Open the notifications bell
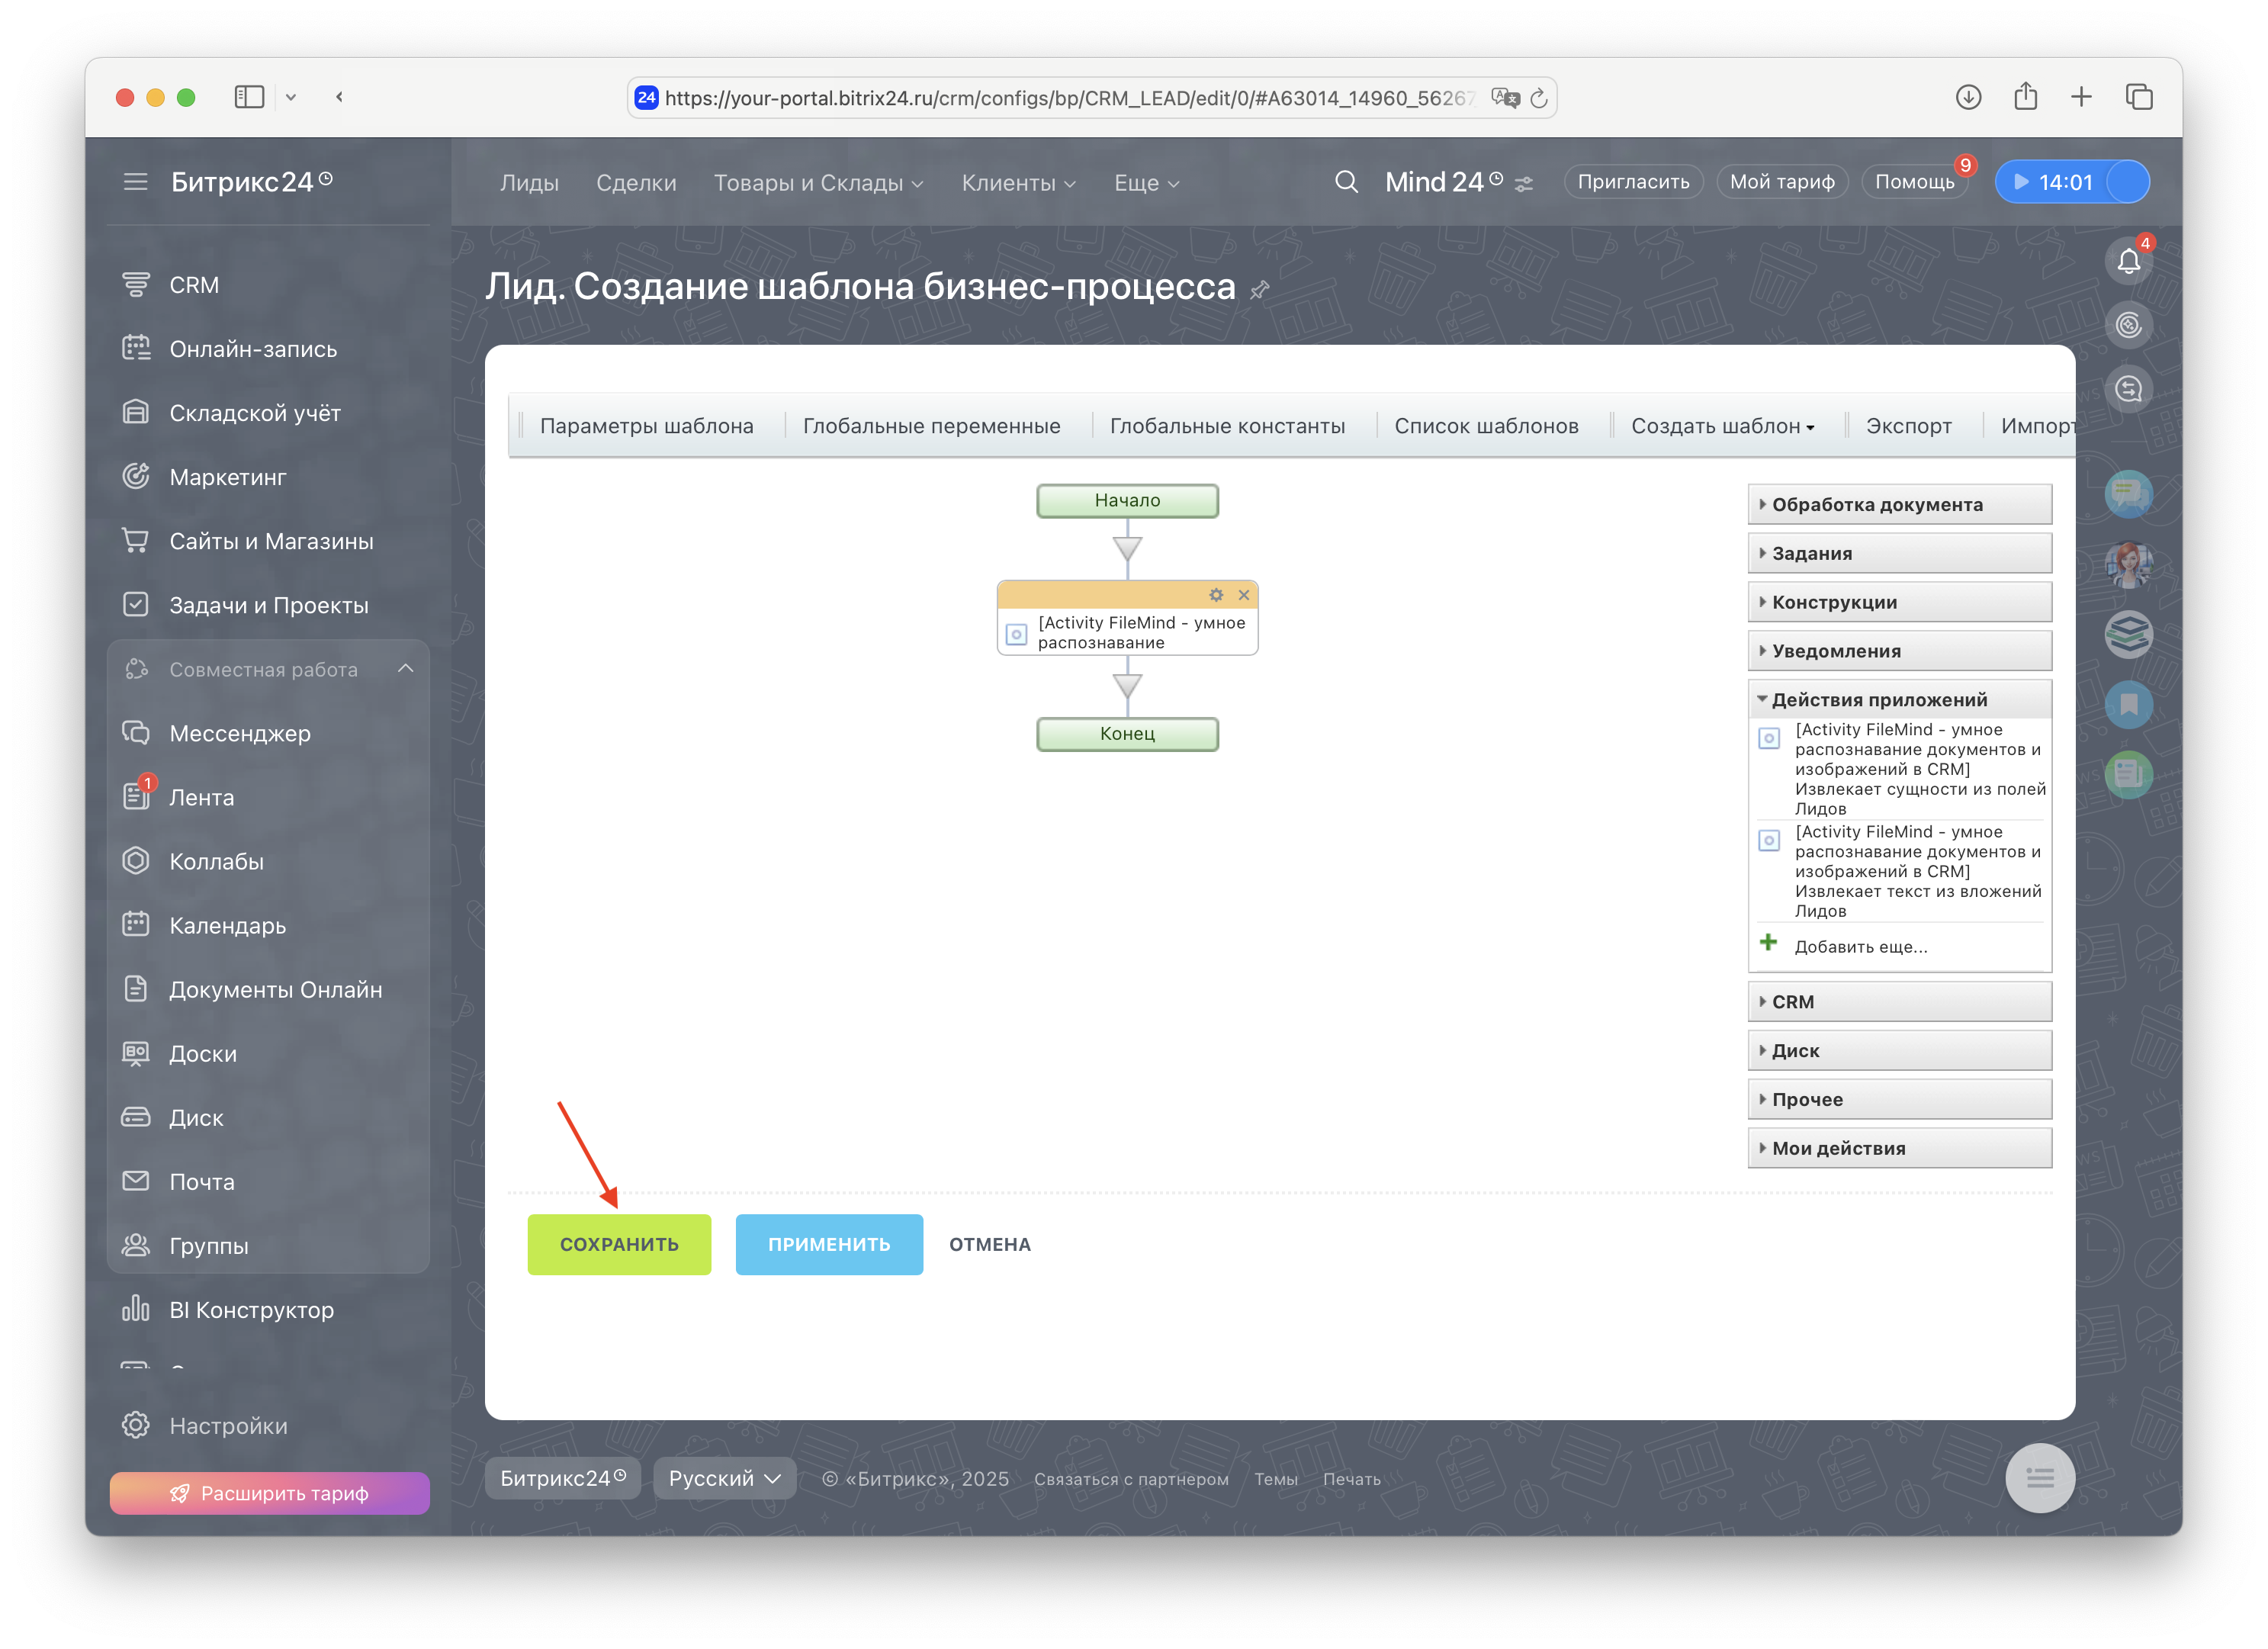 coord(2128,262)
